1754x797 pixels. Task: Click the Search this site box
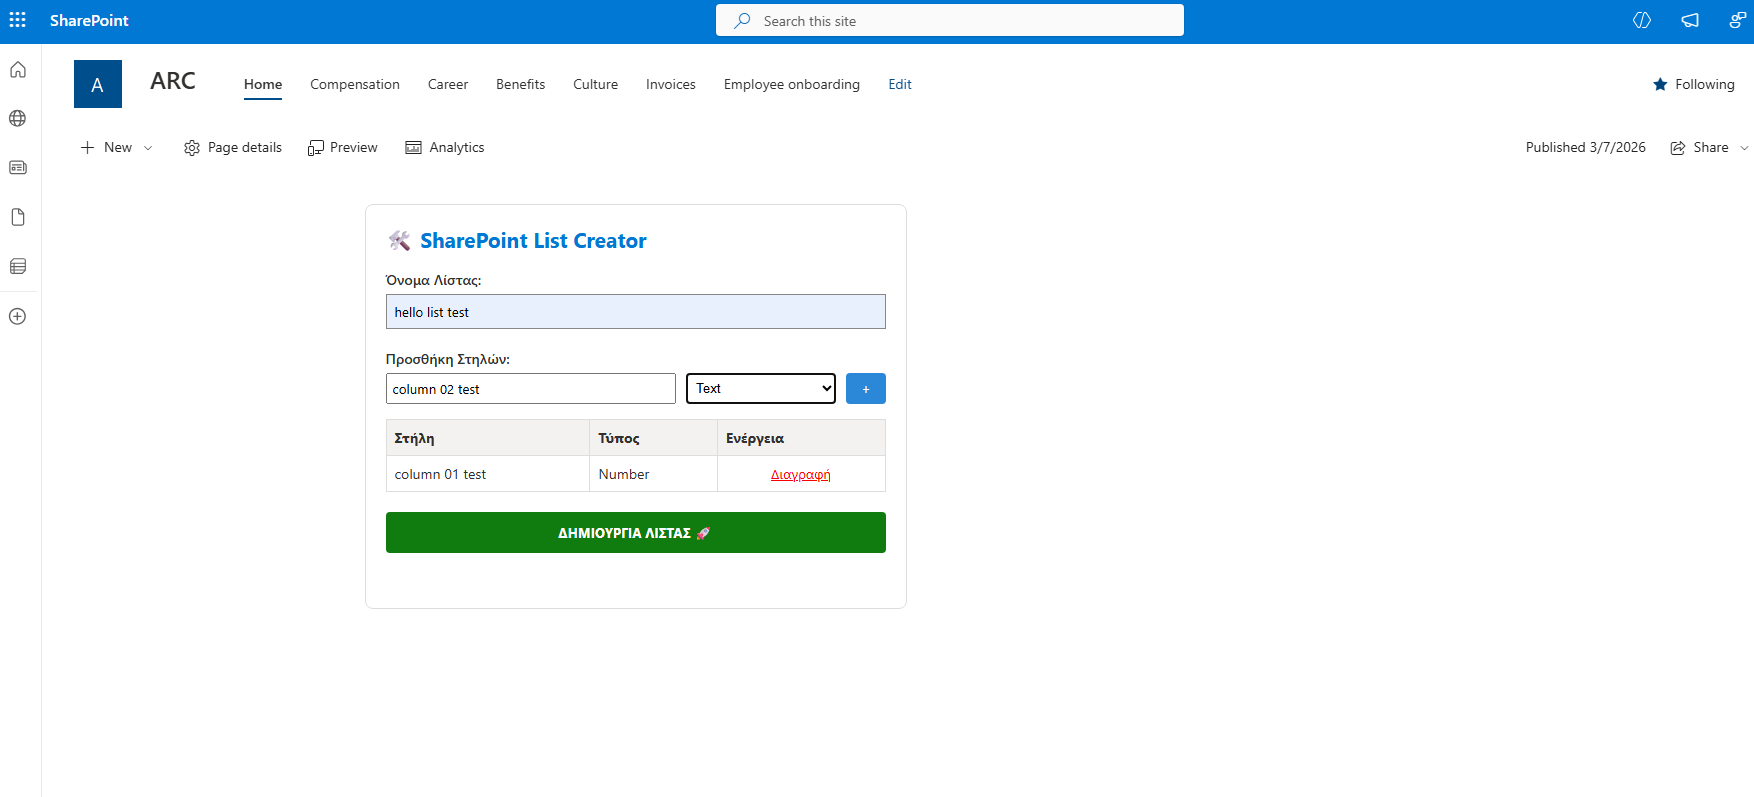tap(950, 21)
